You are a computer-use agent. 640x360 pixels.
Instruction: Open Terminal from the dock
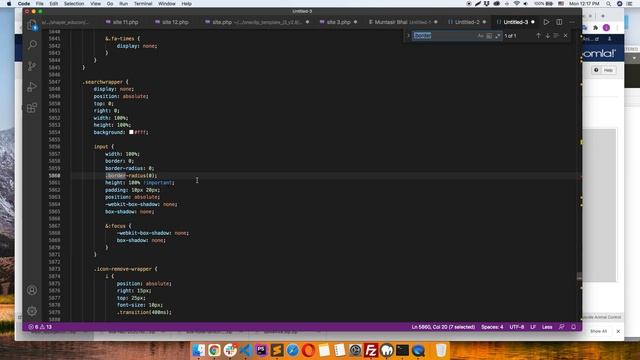[402, 350]
